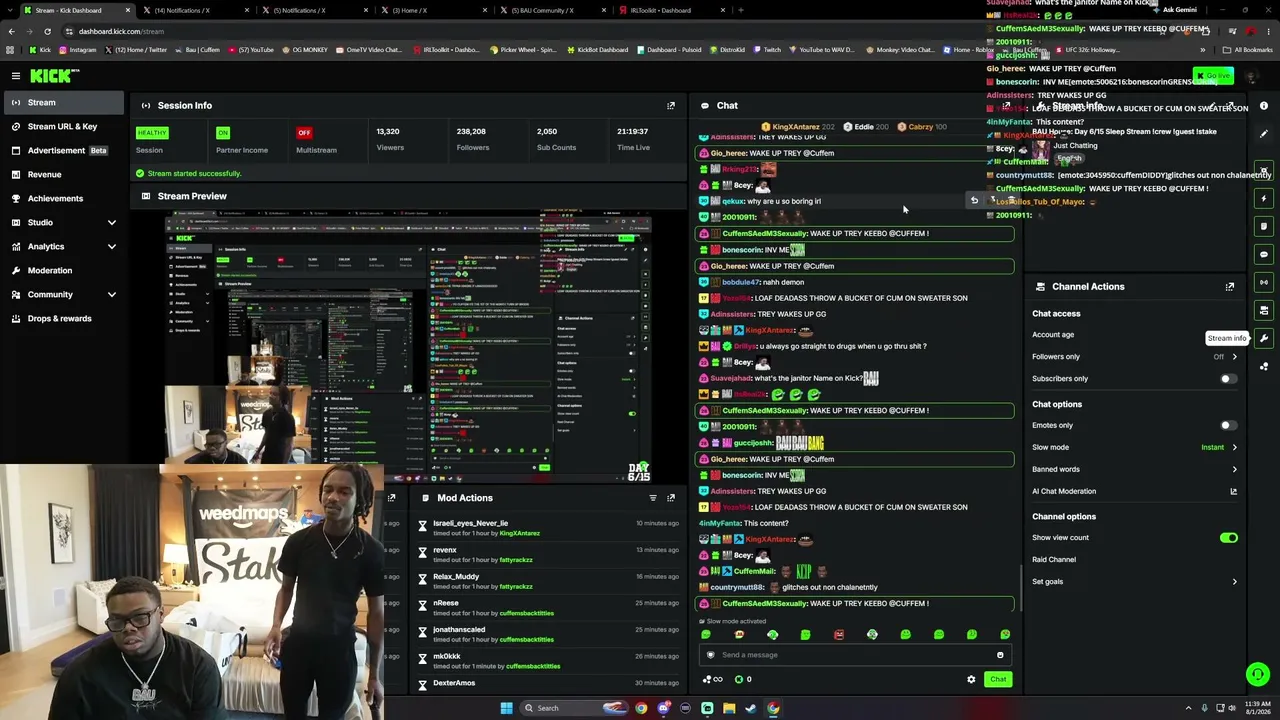Viewport: 1280px width, 720px height.
Task: Click the Stream Preview thumbnail
Action: (408, 347)
